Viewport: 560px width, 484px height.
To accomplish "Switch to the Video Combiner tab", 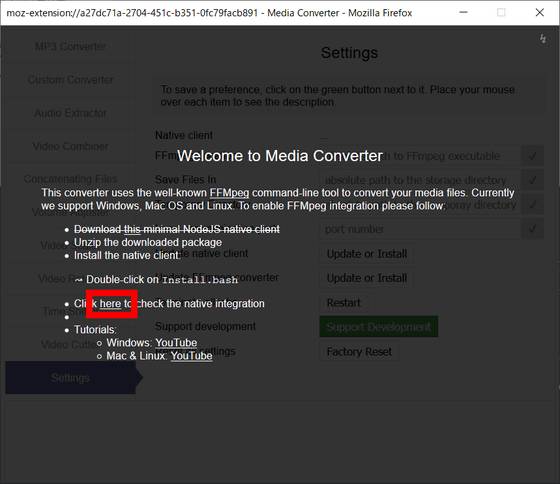I will click(x=70, y=146).
